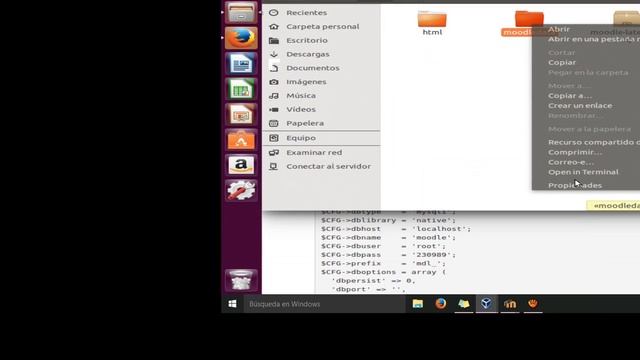Click the text line with $CFG->dbname

[x=388, y=238]
